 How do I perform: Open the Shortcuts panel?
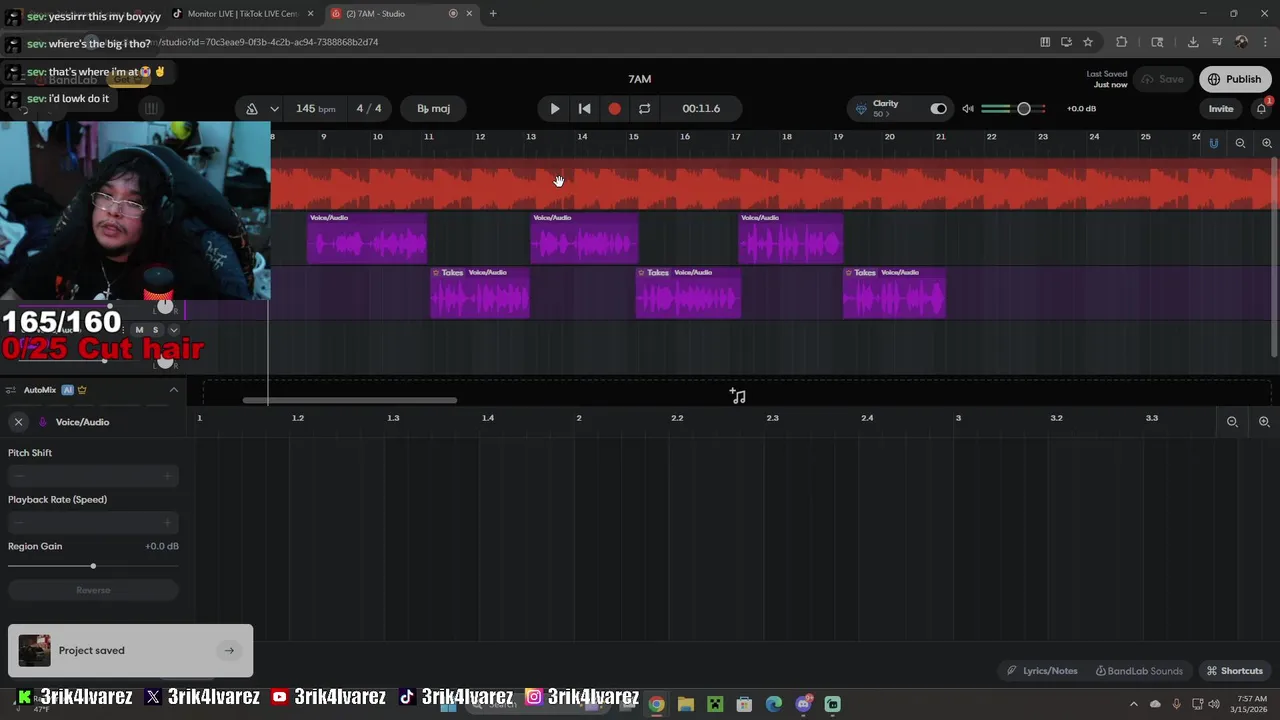pos(1235,671)
